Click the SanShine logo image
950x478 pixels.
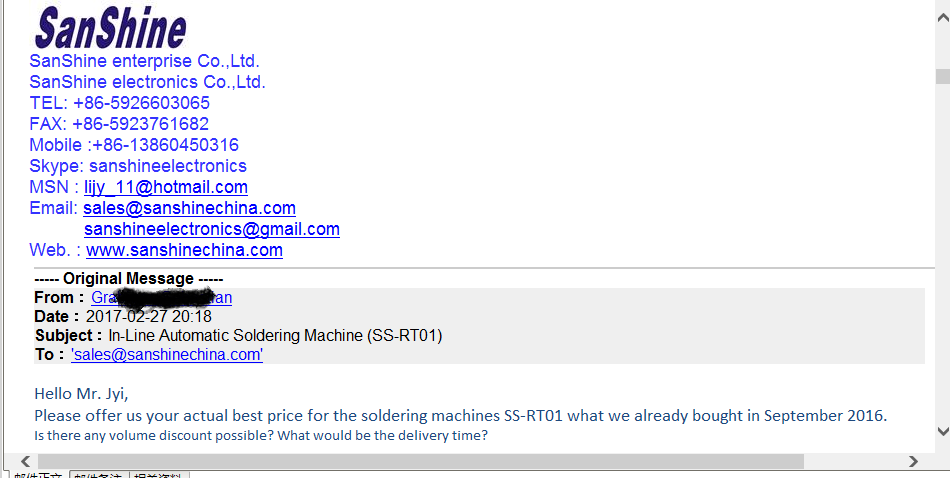click(x=110, y=26)
